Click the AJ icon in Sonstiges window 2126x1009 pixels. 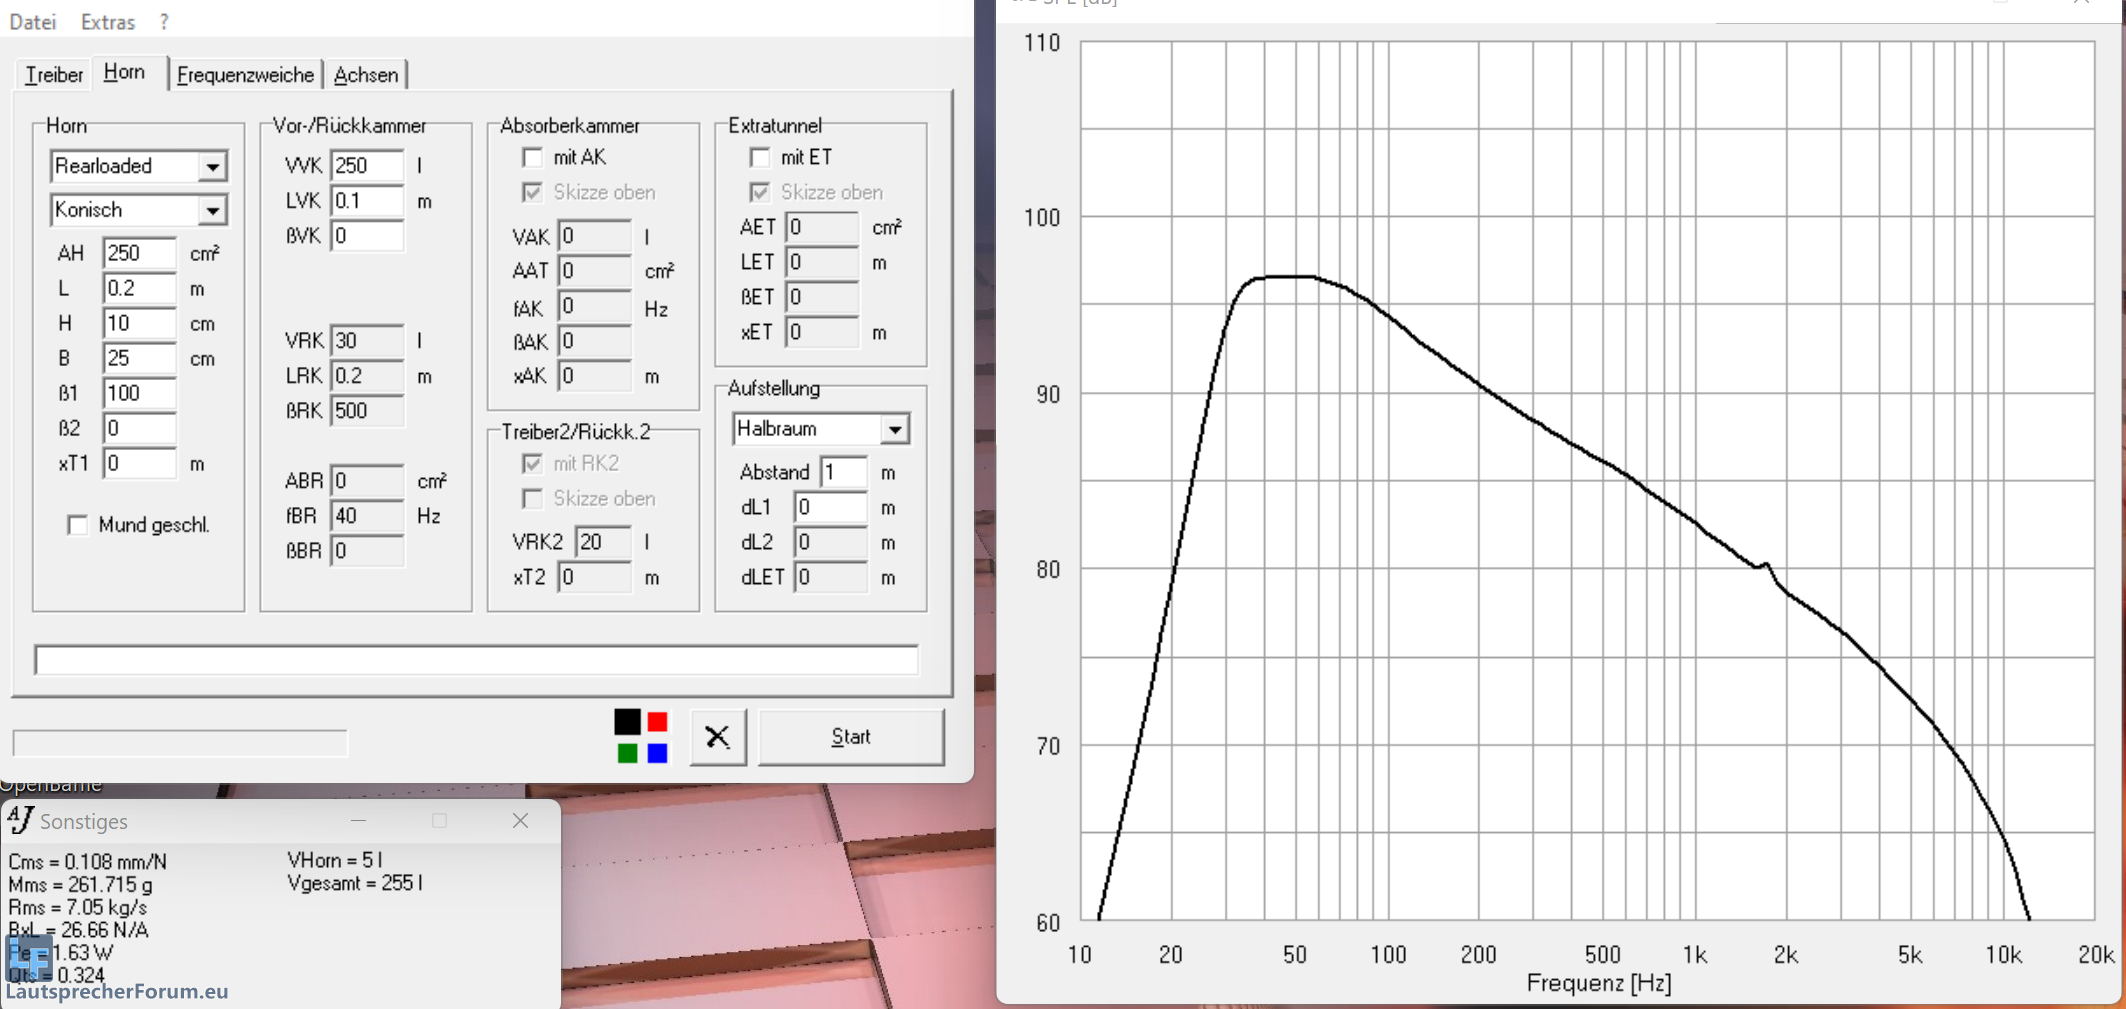pyautogui.click(x=21, y=820)
